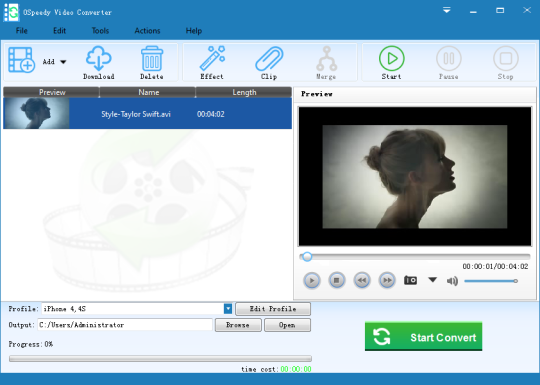540x385 pixels.
Task: Click the Add video file icon
Action: coord(21,60)
